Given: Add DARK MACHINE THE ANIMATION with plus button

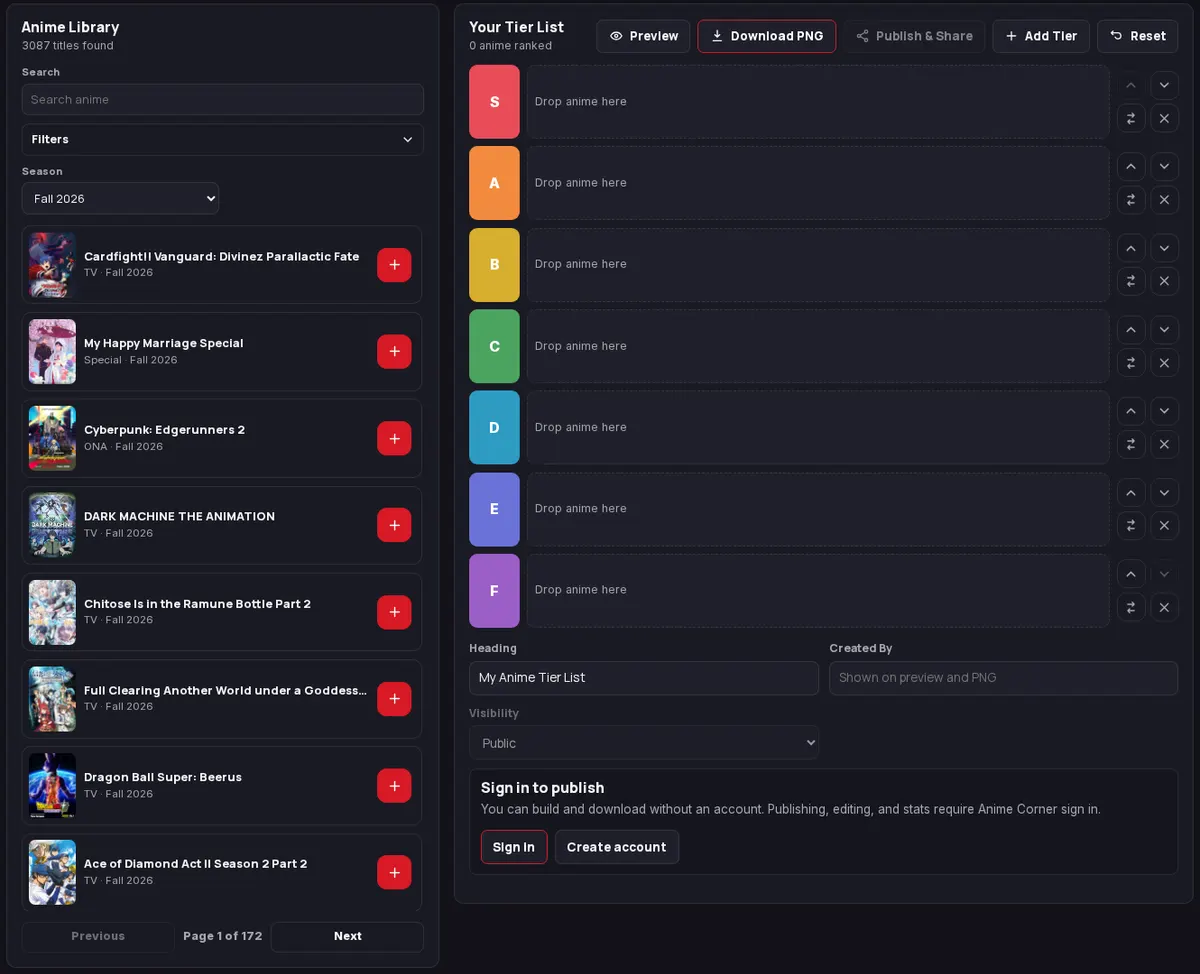Looking at the screenshot, I should [x=394, y=525].
